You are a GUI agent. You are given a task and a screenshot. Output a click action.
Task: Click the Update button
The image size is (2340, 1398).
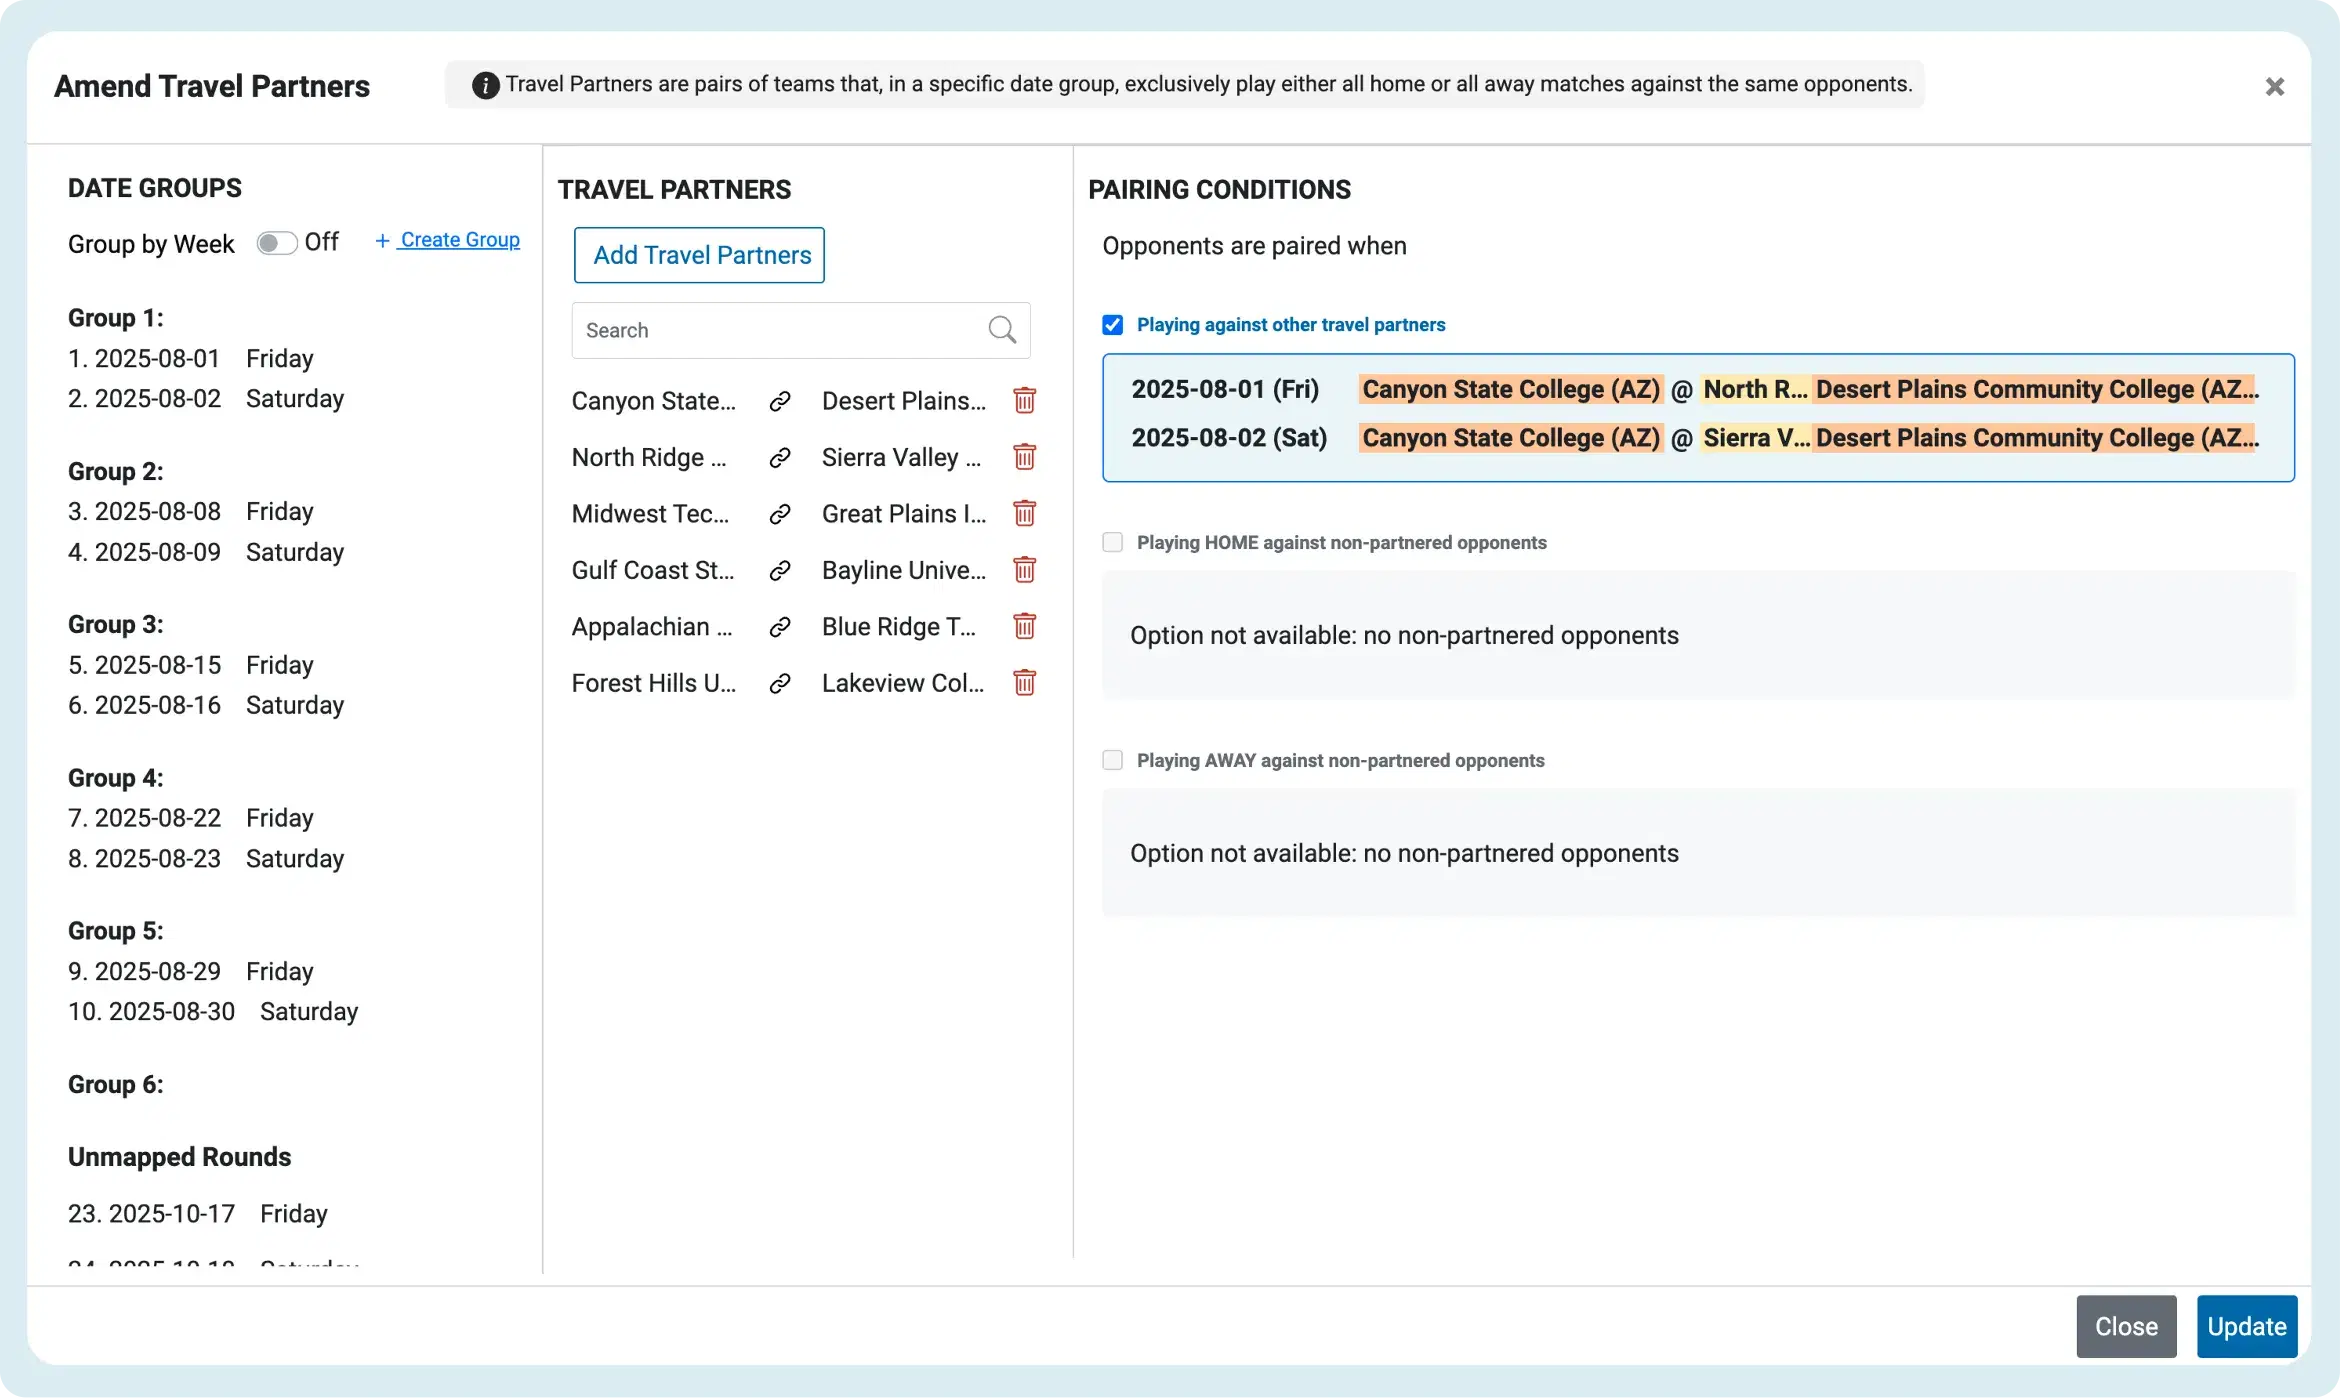tap(2247, 1326)
